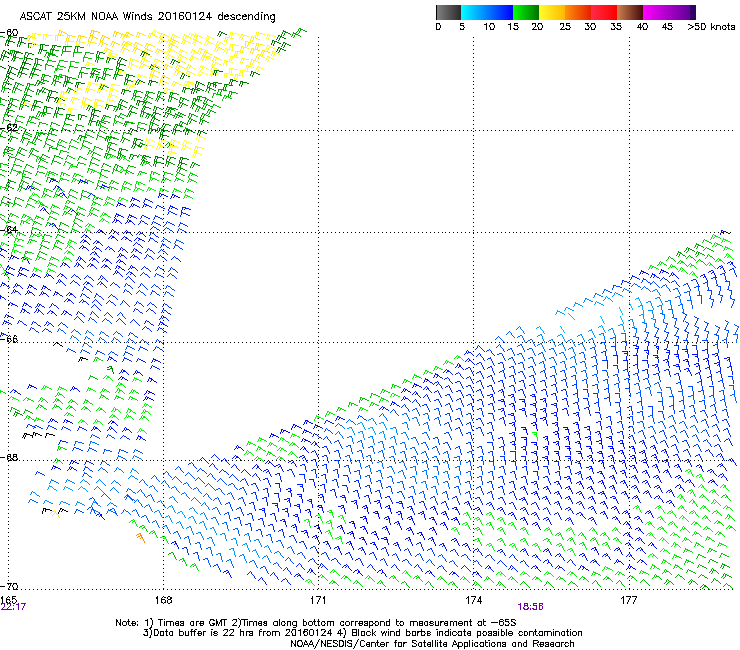The height and width of the screenshot is (650, 740).
Task: Click the '-62' latitude label
Action: tap(9, 127)
